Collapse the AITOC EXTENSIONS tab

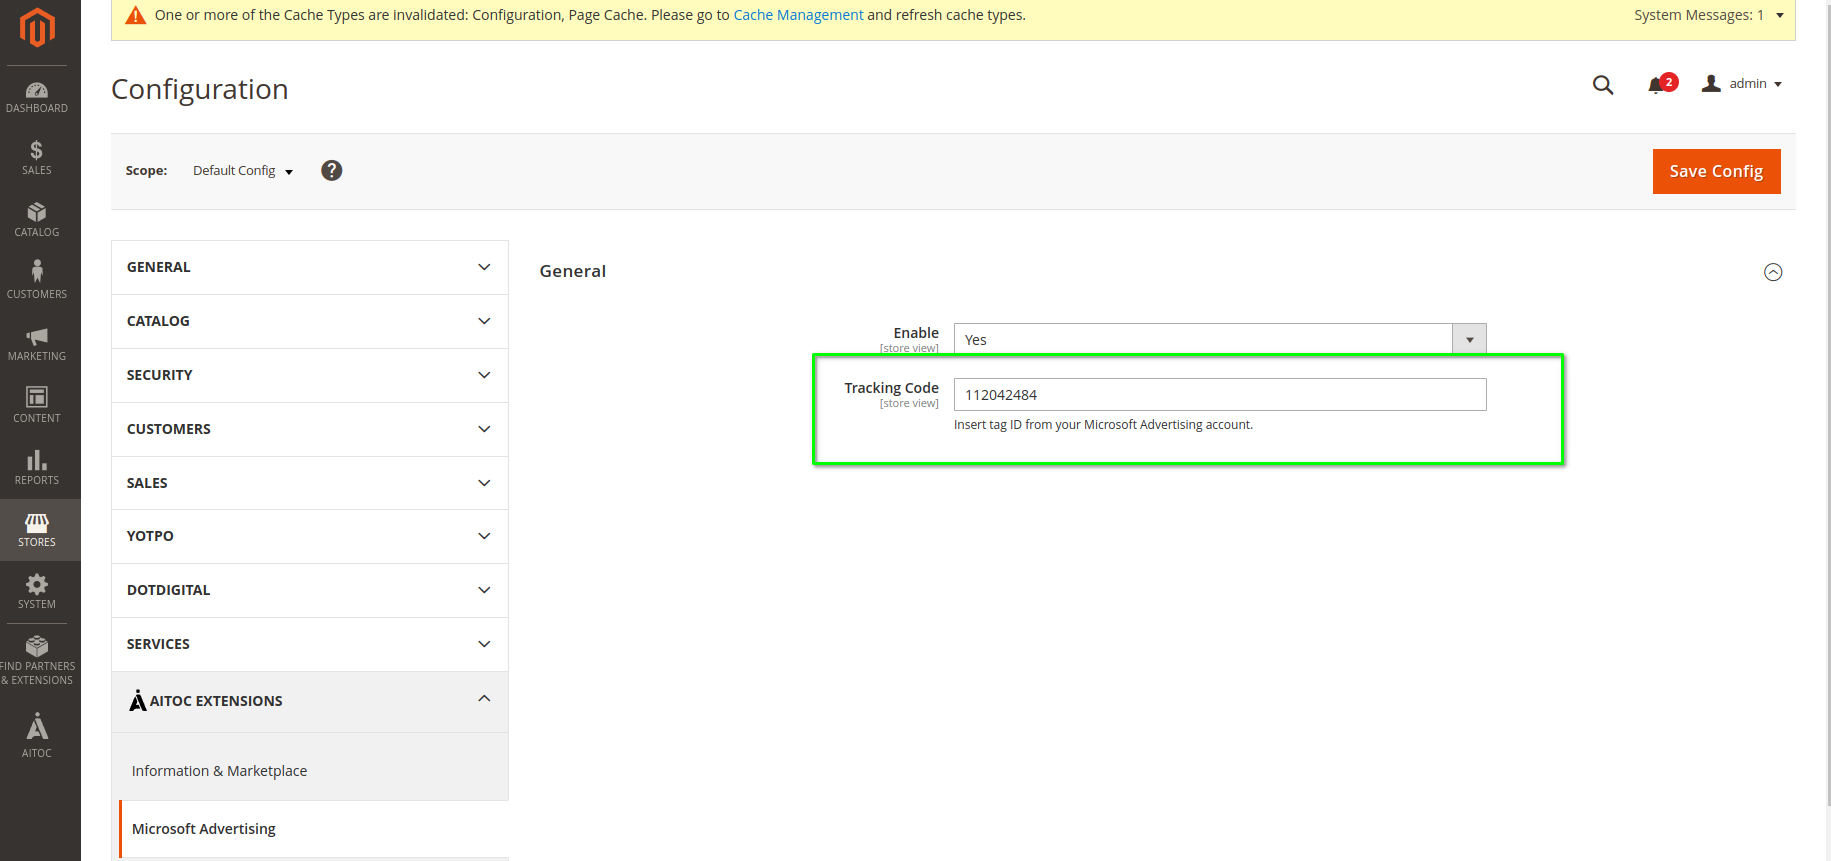pos(310,701)
